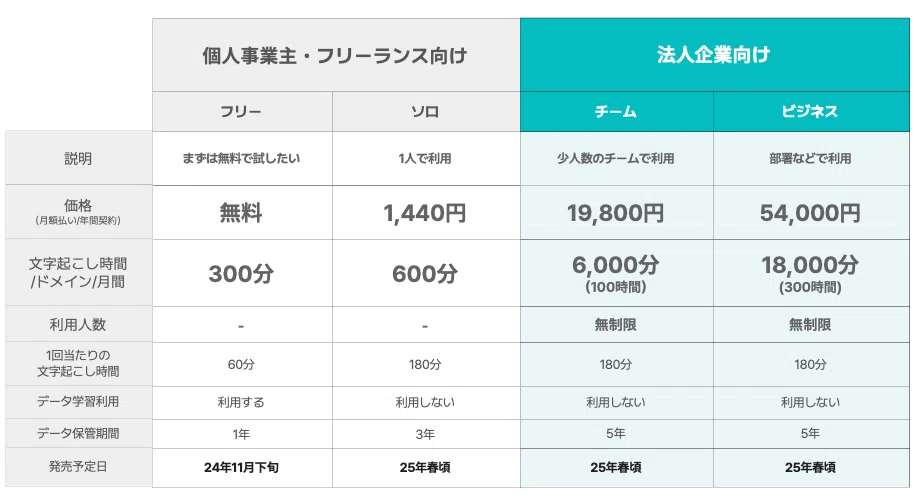This screenshot has height=503, width=917.
Task: Click the フリー plan column header
Action: [x=242, y=111]
